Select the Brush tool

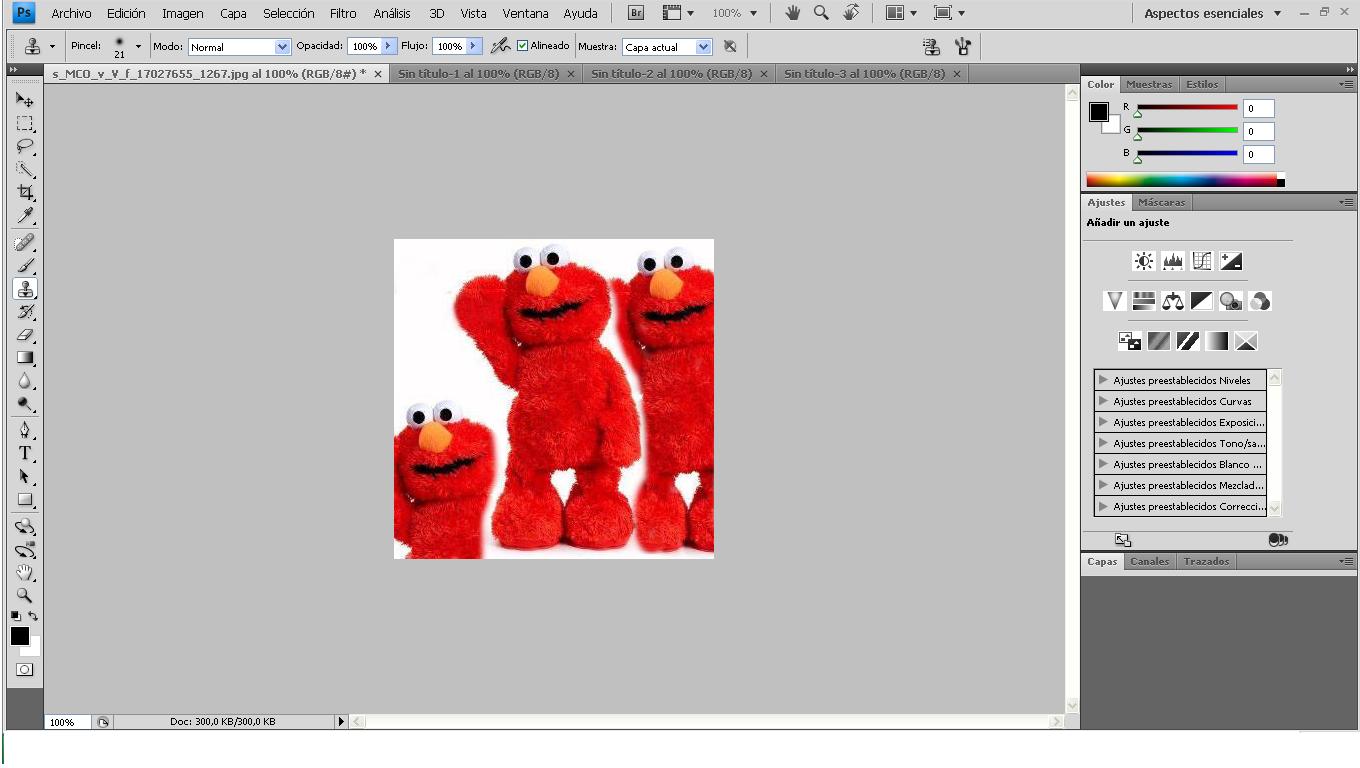click(x=25, y=265)
